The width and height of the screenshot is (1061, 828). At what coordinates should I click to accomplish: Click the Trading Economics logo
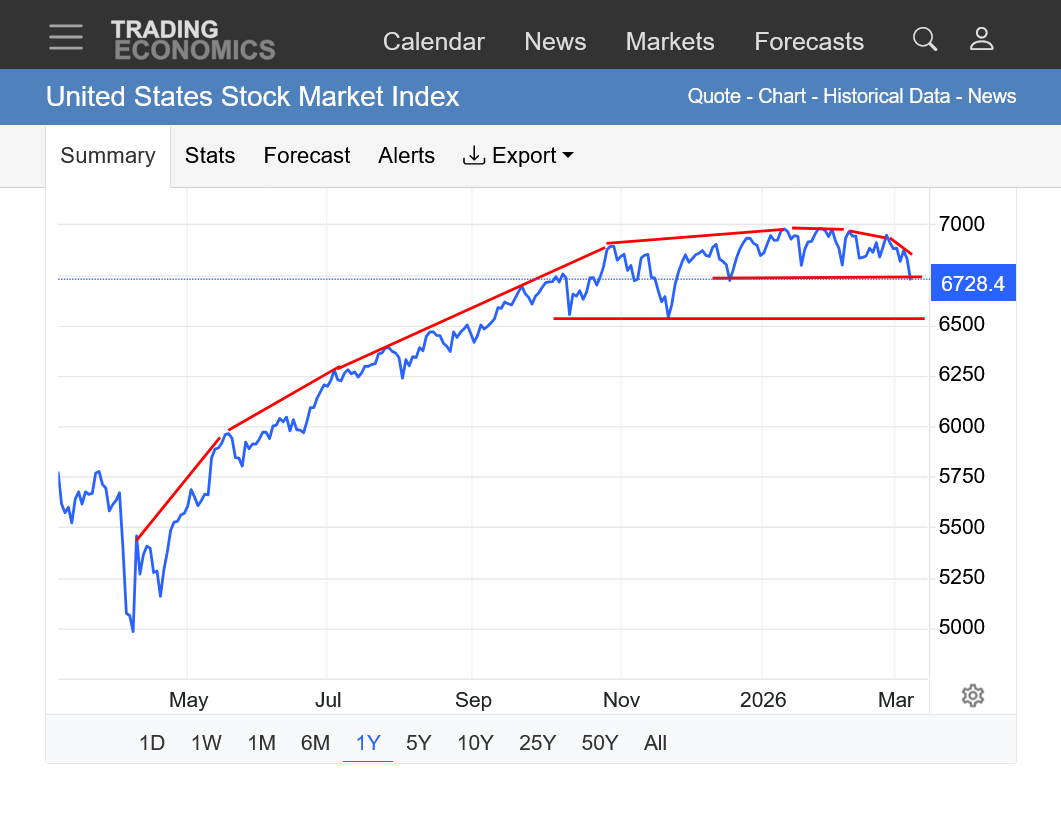coord(192,40)
